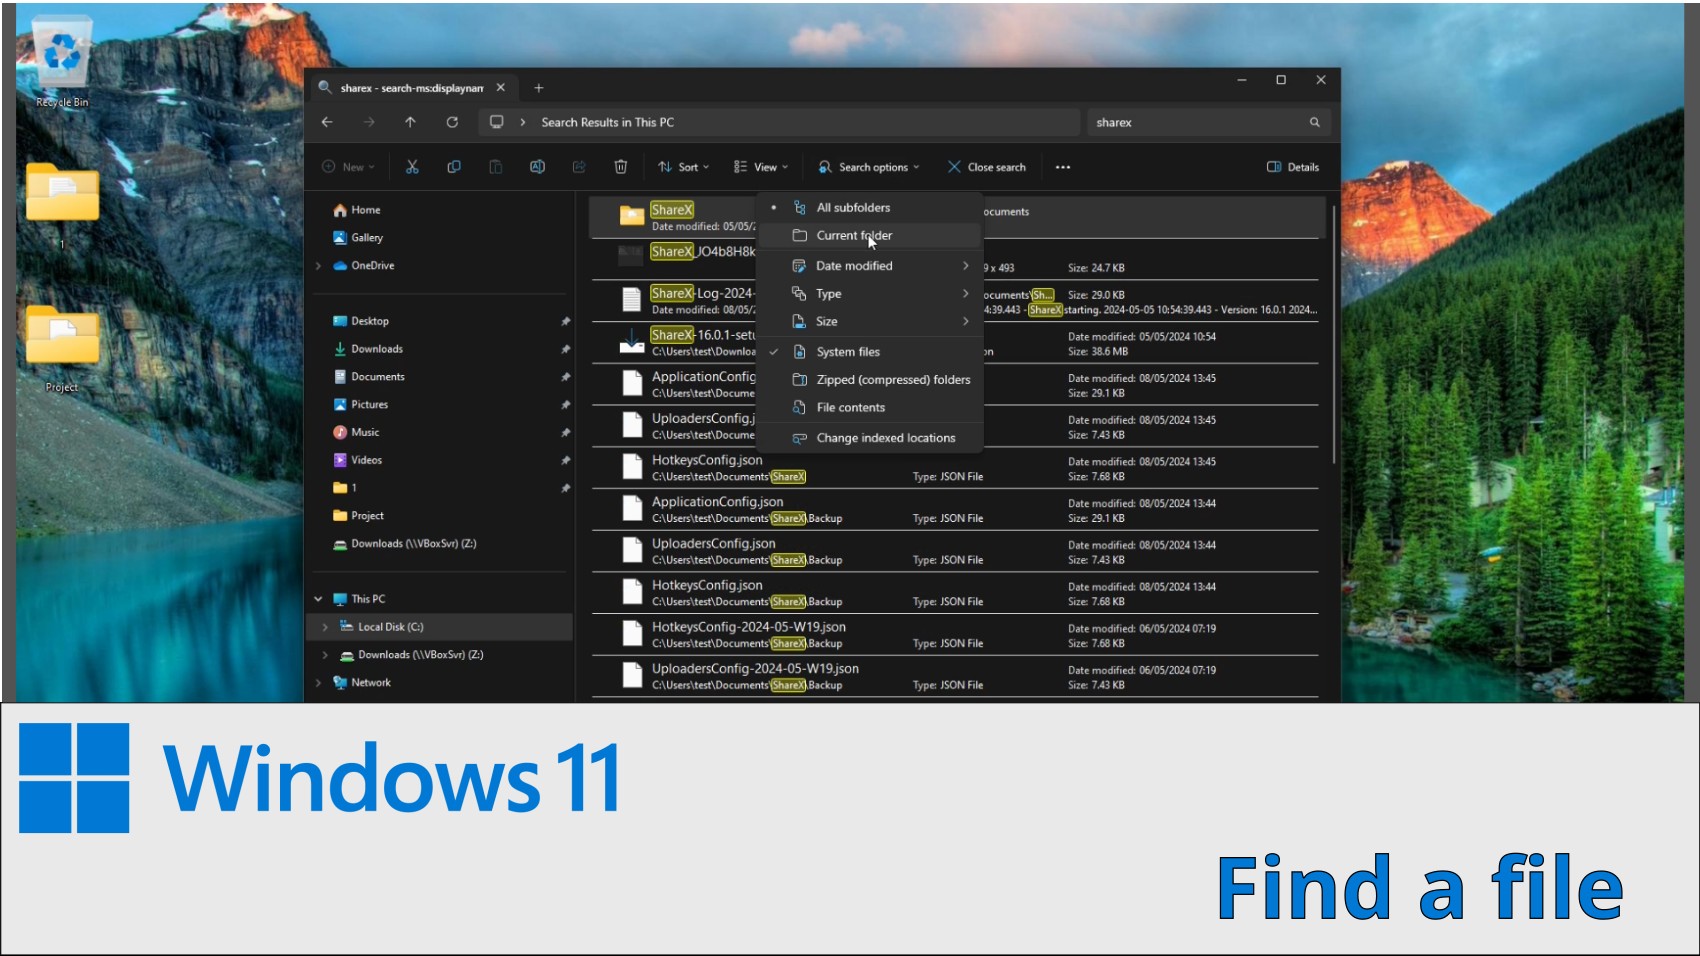Toggle the Details pane button

1292,167
